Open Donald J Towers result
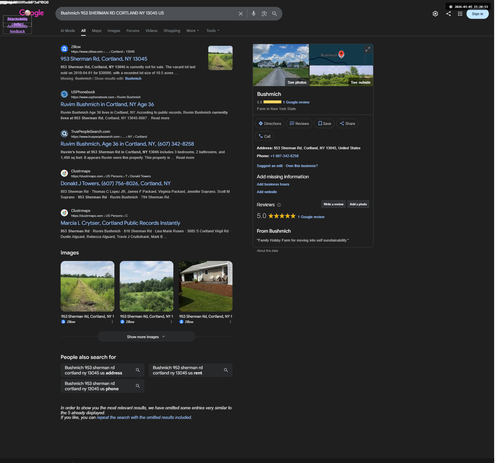The height and width of the screenshot is (463, 500). pos(115,184)
